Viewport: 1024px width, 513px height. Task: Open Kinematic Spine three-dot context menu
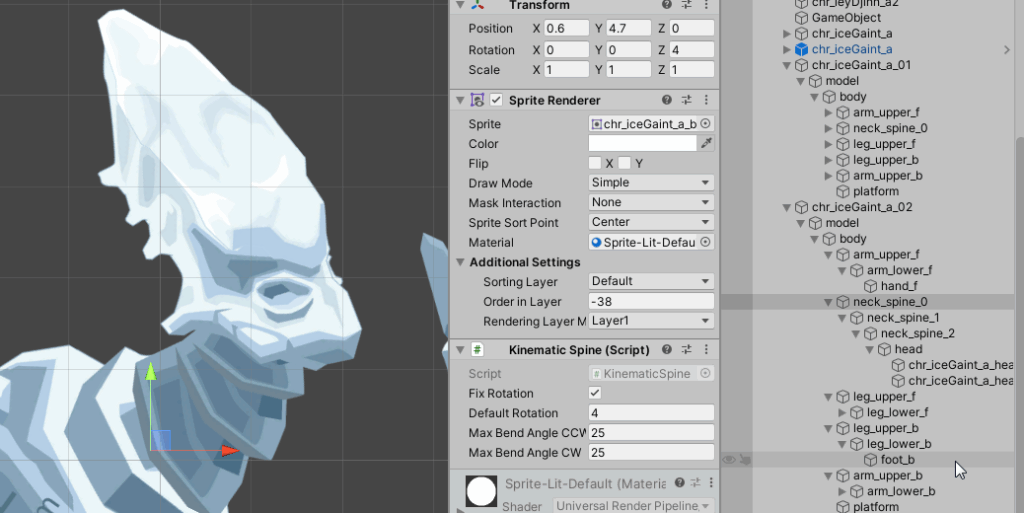pos(706,350)
